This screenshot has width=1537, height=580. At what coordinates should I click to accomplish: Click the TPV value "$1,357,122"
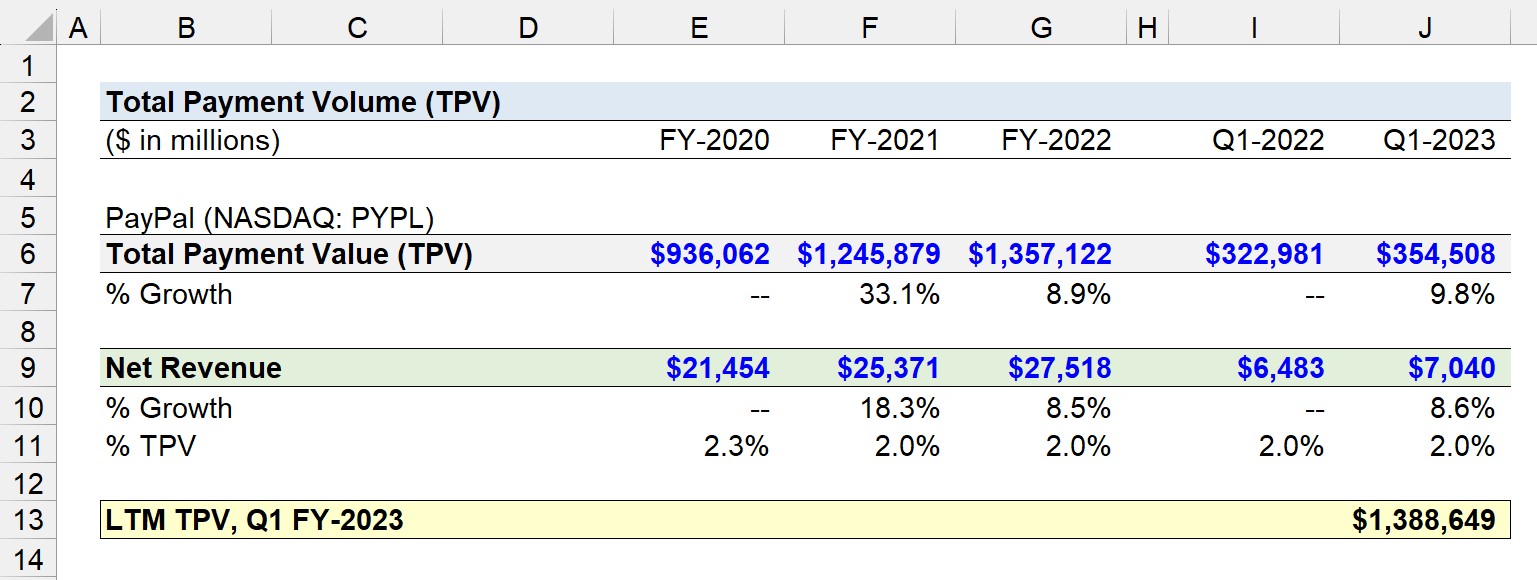1040,254
